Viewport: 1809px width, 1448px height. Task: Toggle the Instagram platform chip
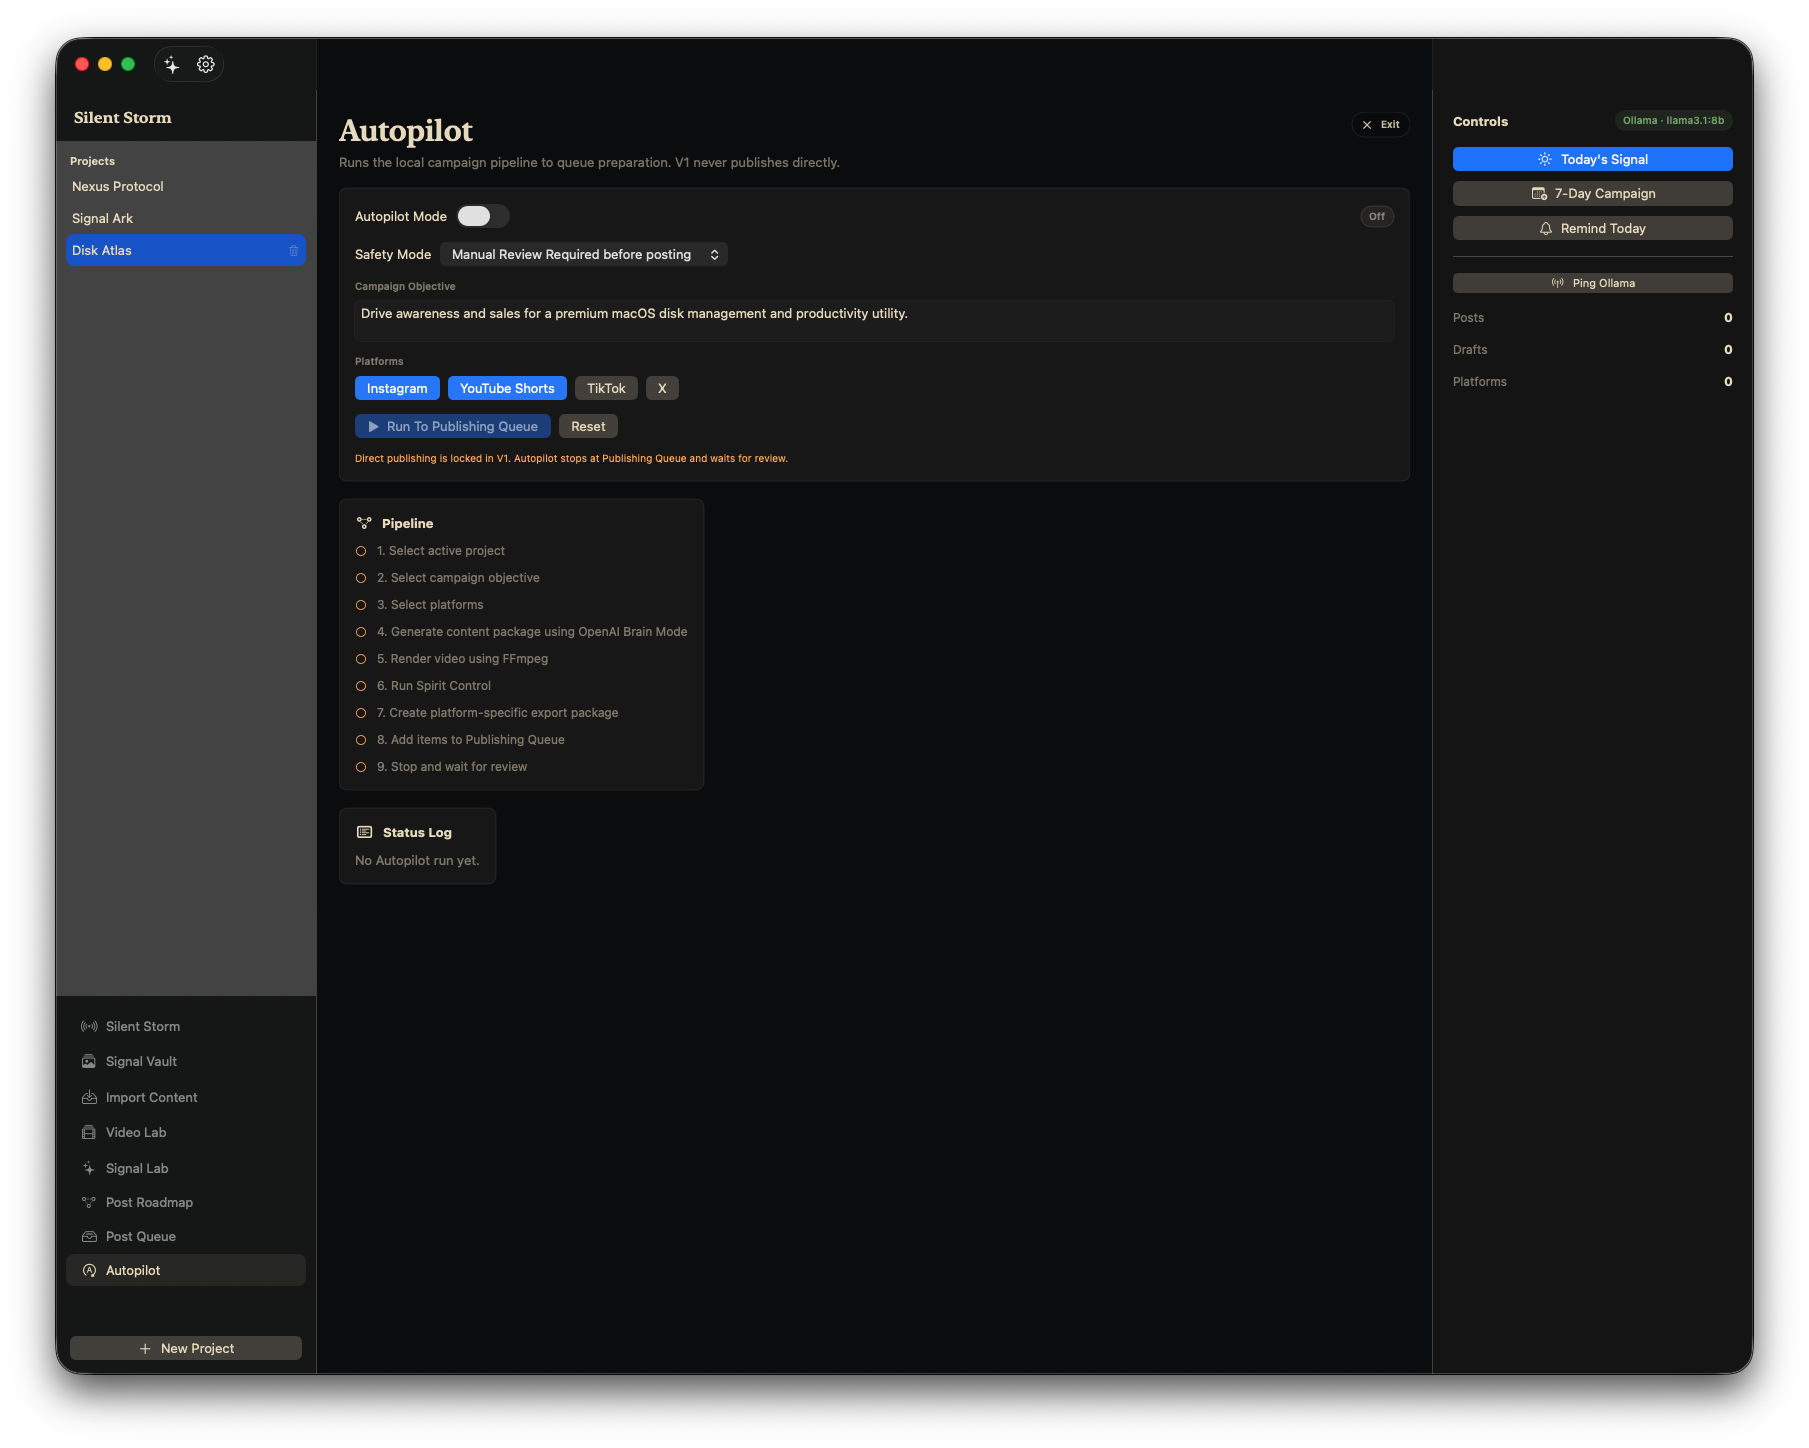(397, 389)
